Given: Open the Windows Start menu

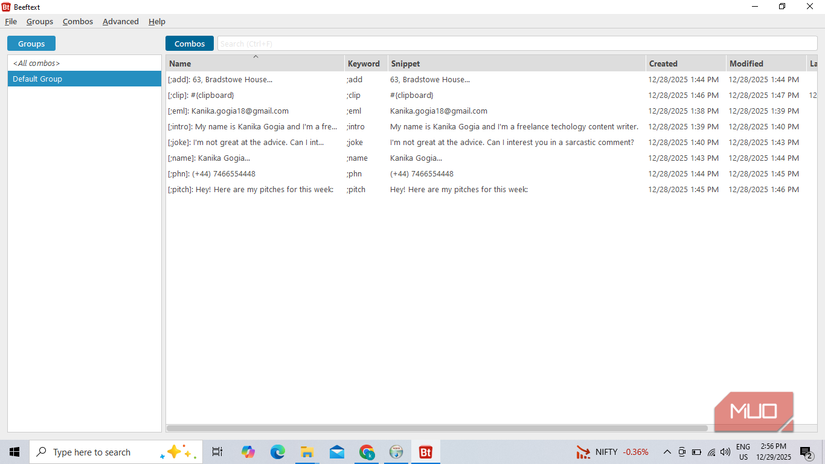Looking at the screenshot, I should click(x=14, y=452).
